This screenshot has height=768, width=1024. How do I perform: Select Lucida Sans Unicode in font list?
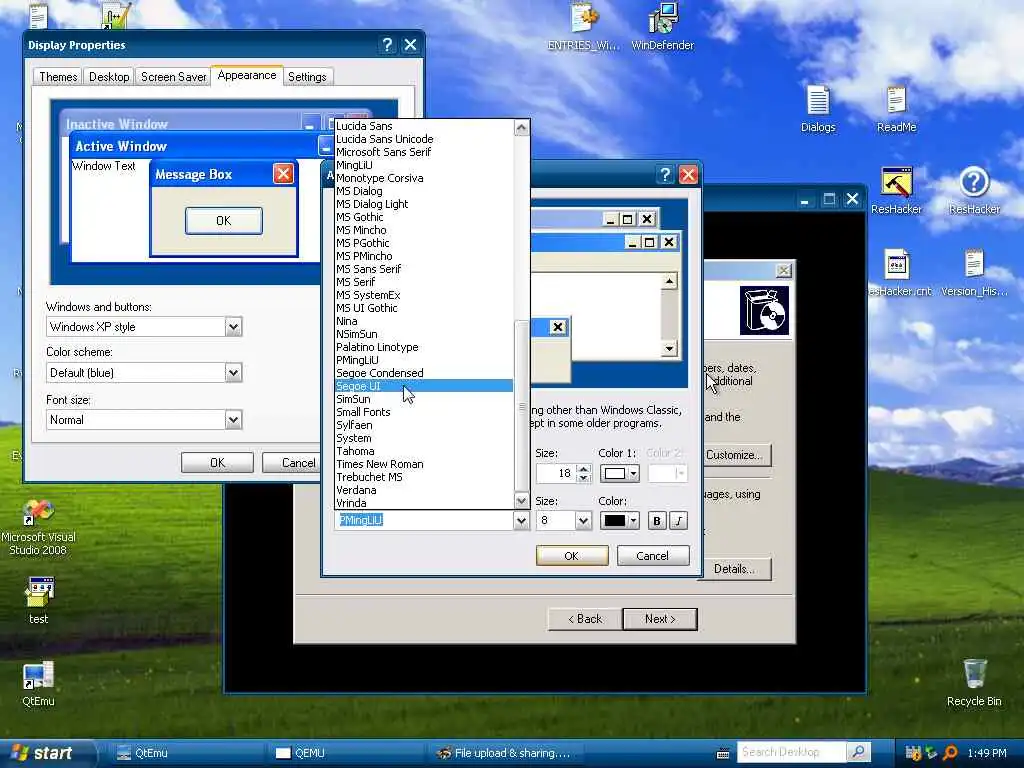point(423,139)
